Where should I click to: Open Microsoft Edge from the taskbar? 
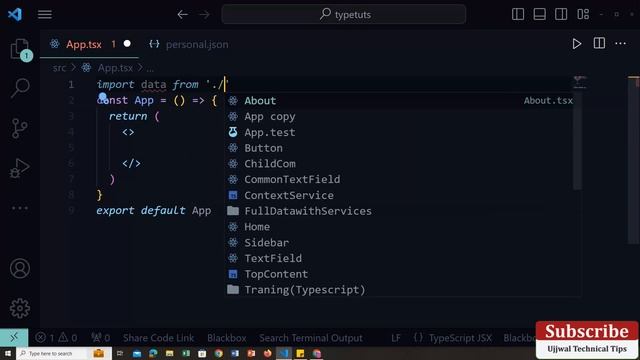153,353
